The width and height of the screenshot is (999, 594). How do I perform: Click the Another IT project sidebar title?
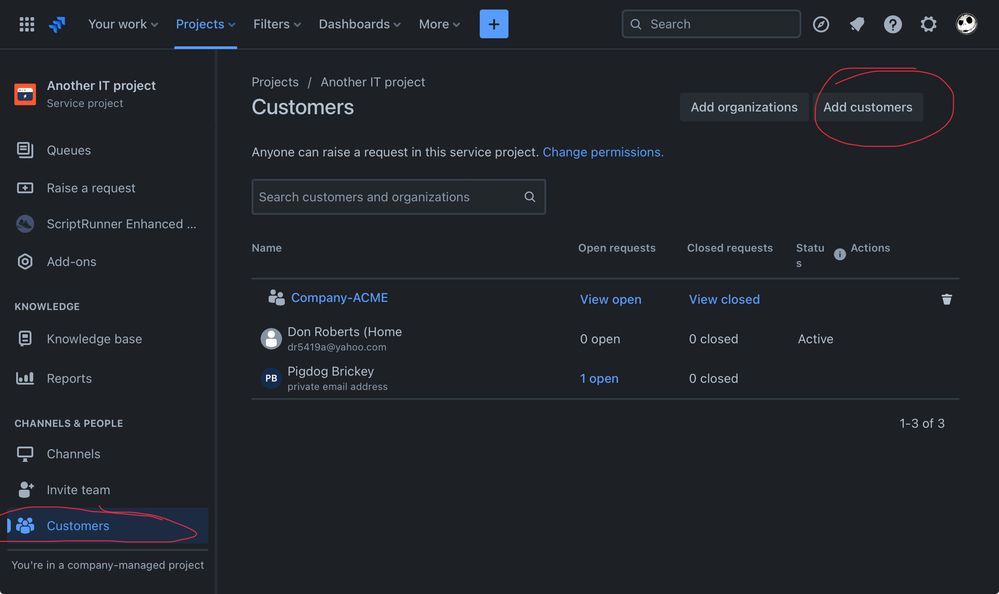point(101,85)
